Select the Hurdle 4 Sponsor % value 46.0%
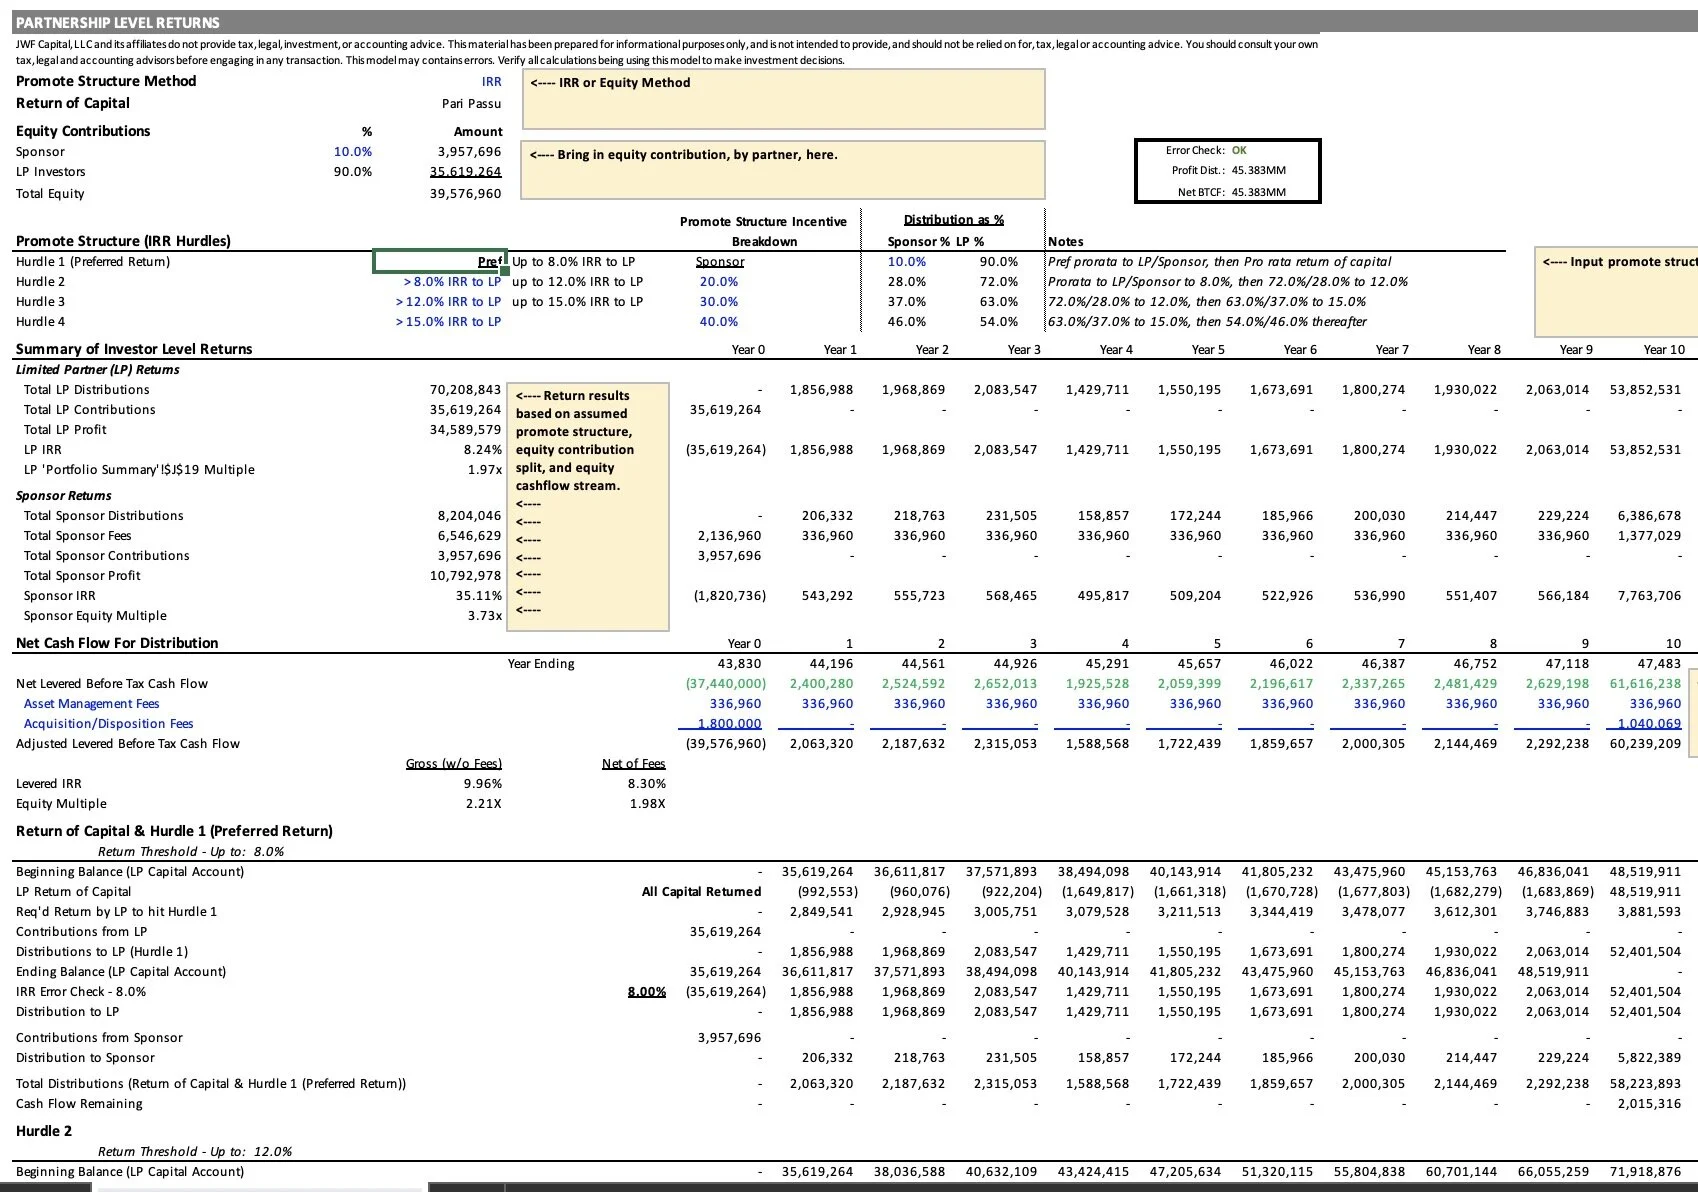This screenshot has height=1192, width=1698. pos(907,322)
